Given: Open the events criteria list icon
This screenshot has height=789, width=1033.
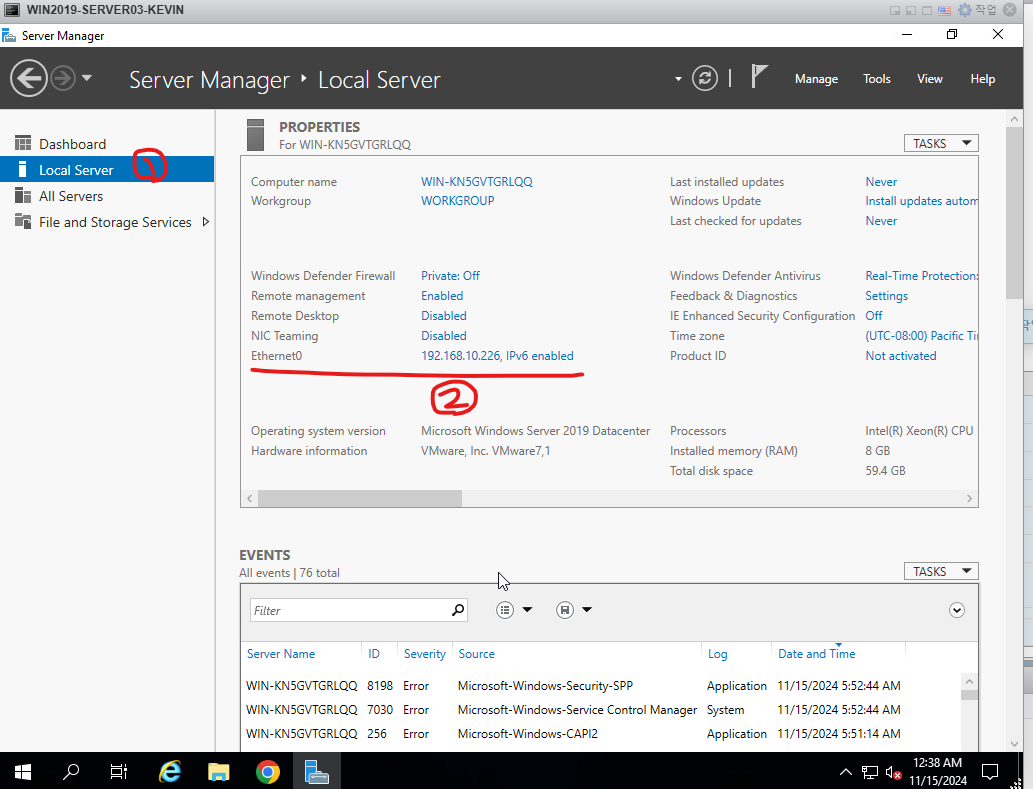Looking at the screenshot, I should [x=505, y=610].
